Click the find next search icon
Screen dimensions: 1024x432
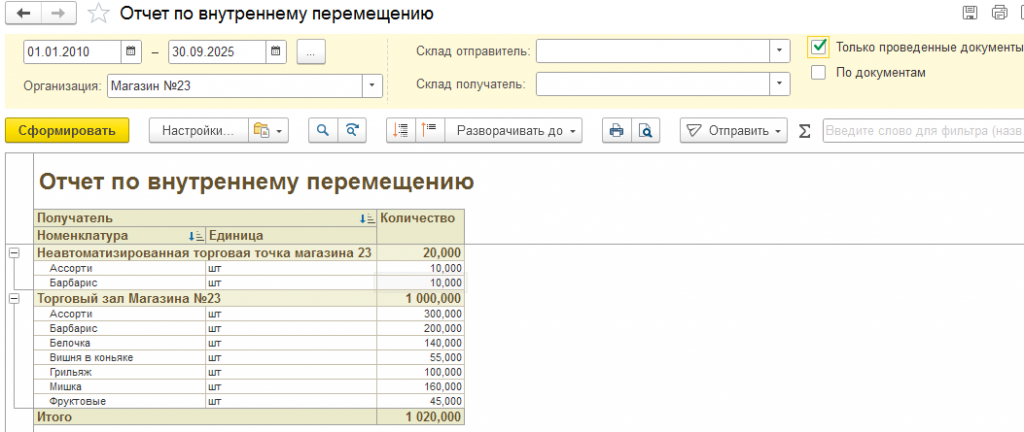[x=352, y=131]
